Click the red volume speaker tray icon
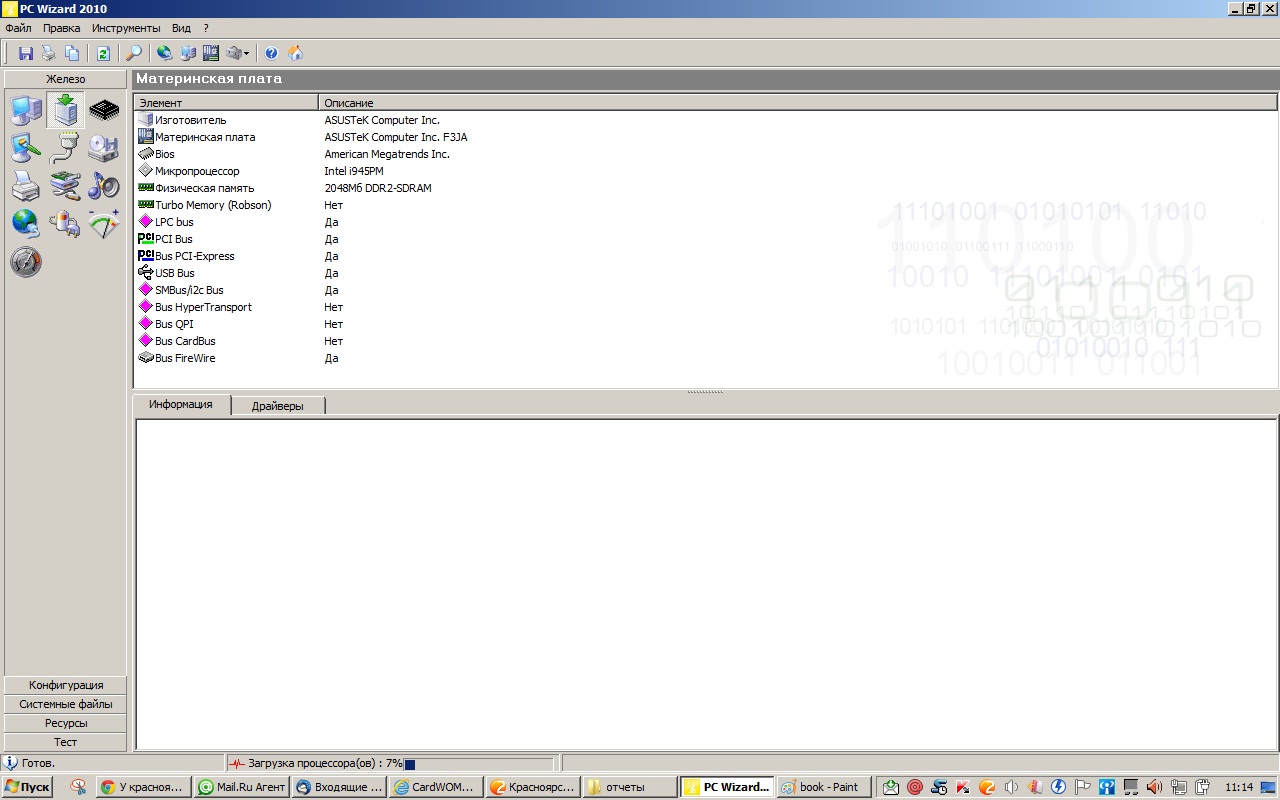The image size is (1280, 800). pos(1153,787)
